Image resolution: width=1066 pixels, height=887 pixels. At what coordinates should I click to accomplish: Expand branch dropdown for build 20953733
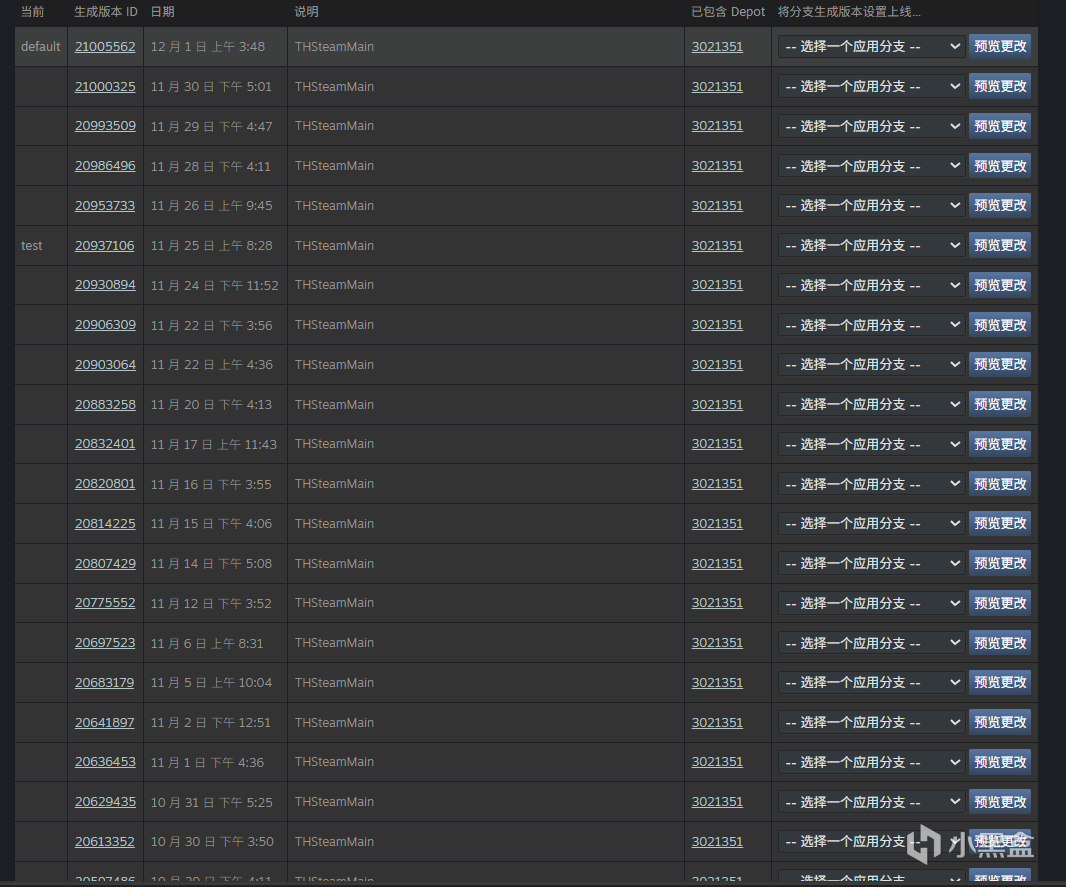(x=871, y=206)
